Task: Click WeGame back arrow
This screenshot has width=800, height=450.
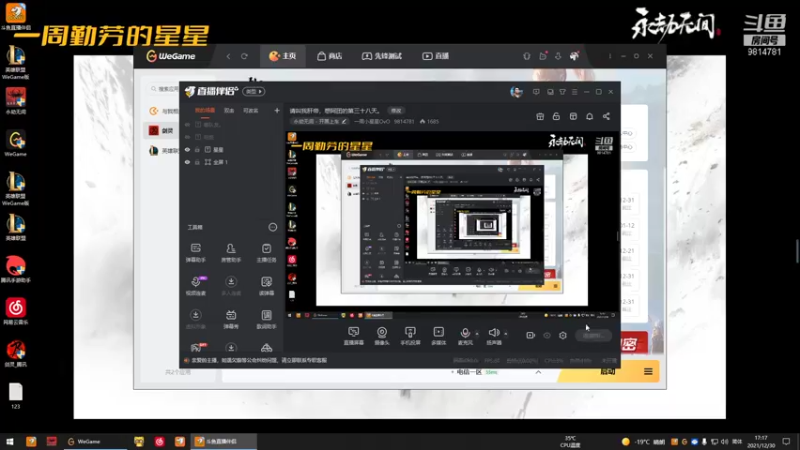Action: coord(228,56)
